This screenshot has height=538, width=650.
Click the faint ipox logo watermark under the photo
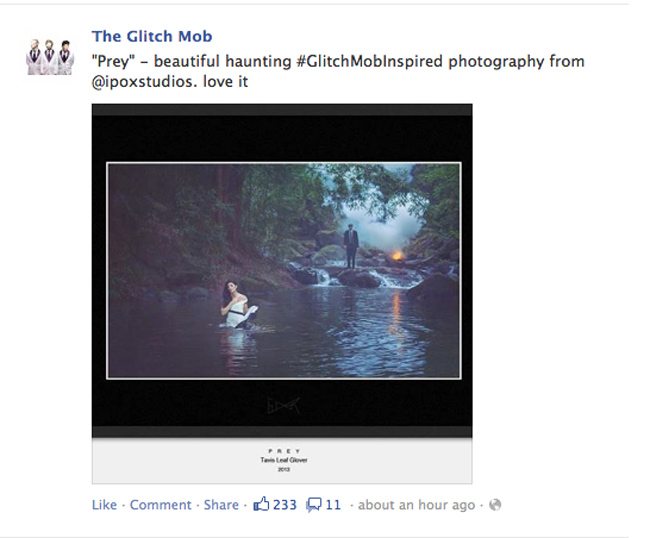click(283, 405)
